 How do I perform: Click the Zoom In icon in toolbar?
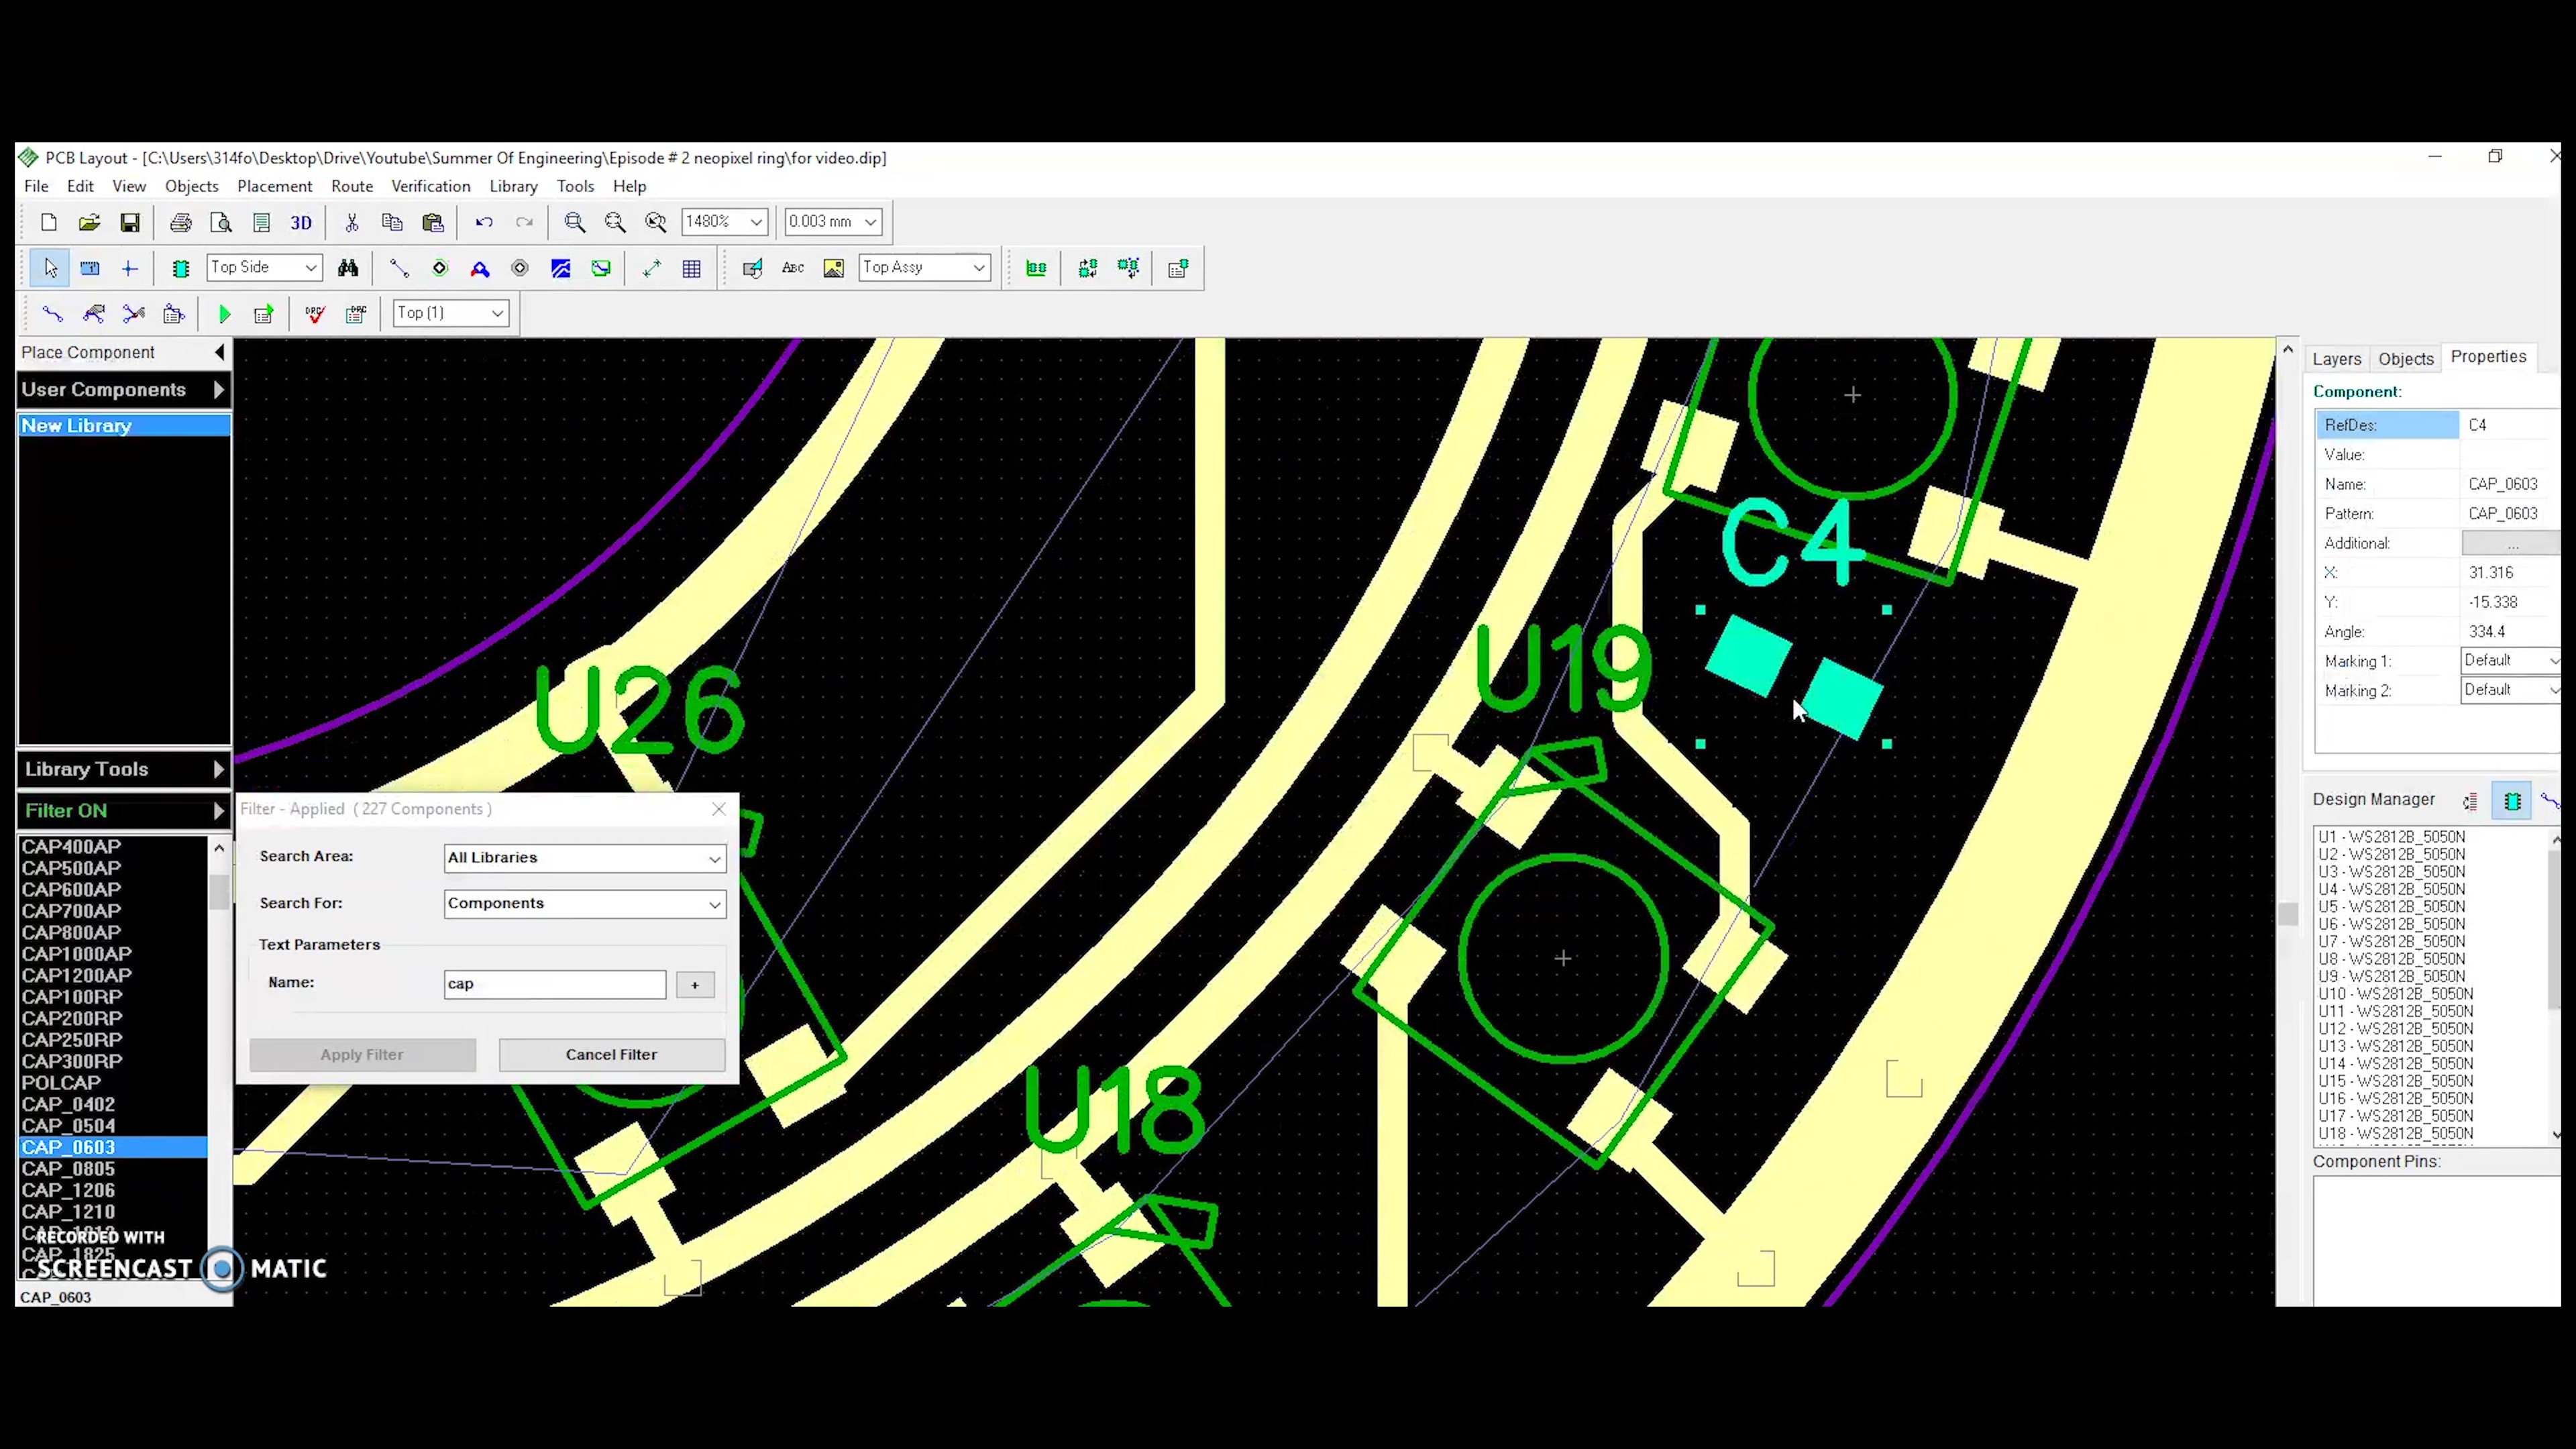pyautogui.click(x=575, y=221)
